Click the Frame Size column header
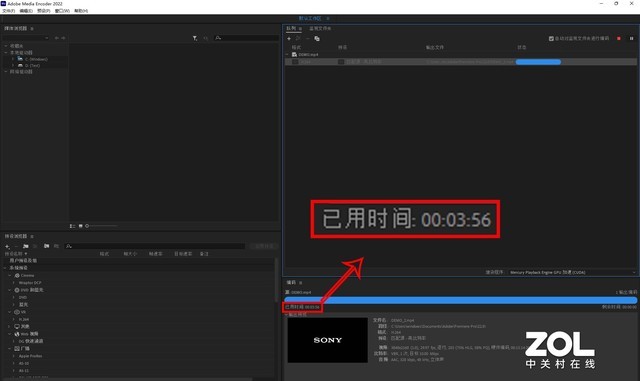This screenshot has height=381, width=640. [x=130, y=254]
